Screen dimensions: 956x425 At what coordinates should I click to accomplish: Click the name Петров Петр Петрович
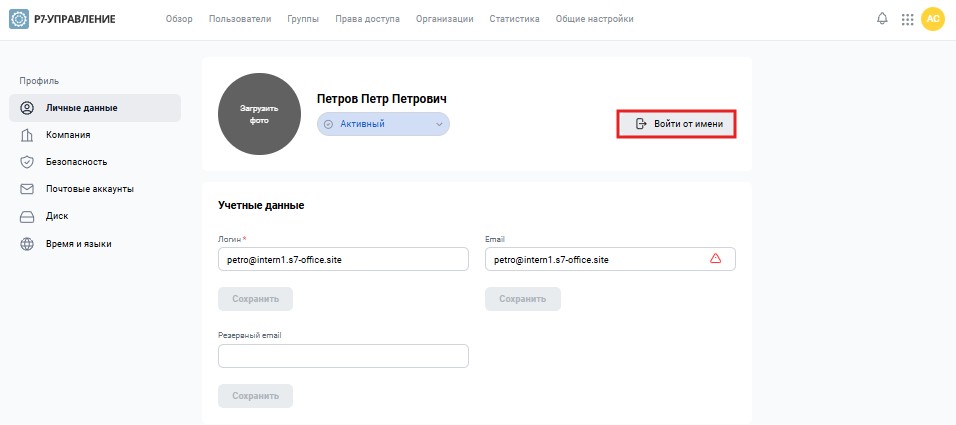tap(382, 99)
